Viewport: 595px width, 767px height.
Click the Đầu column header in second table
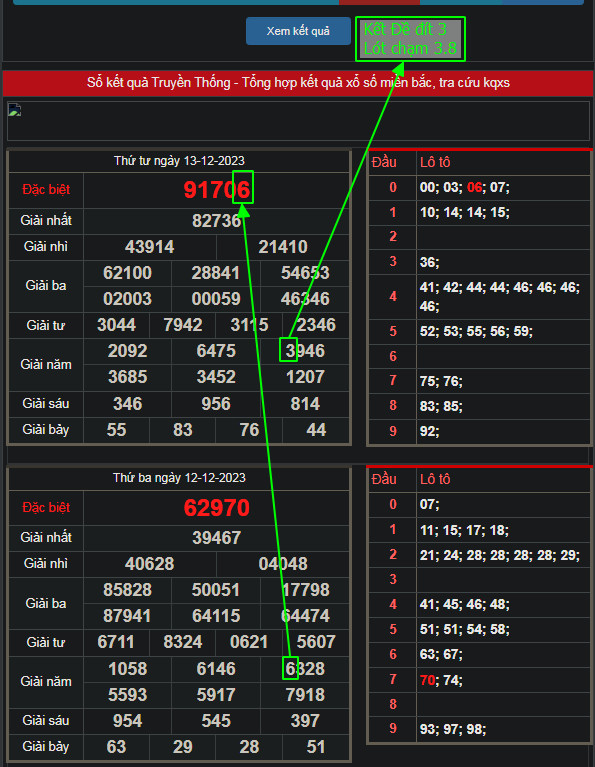click(384, 479)
